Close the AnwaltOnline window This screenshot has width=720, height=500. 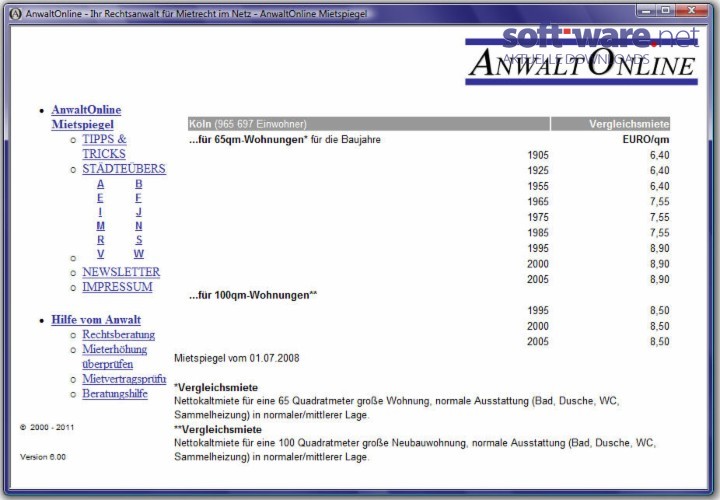point(691,10)
